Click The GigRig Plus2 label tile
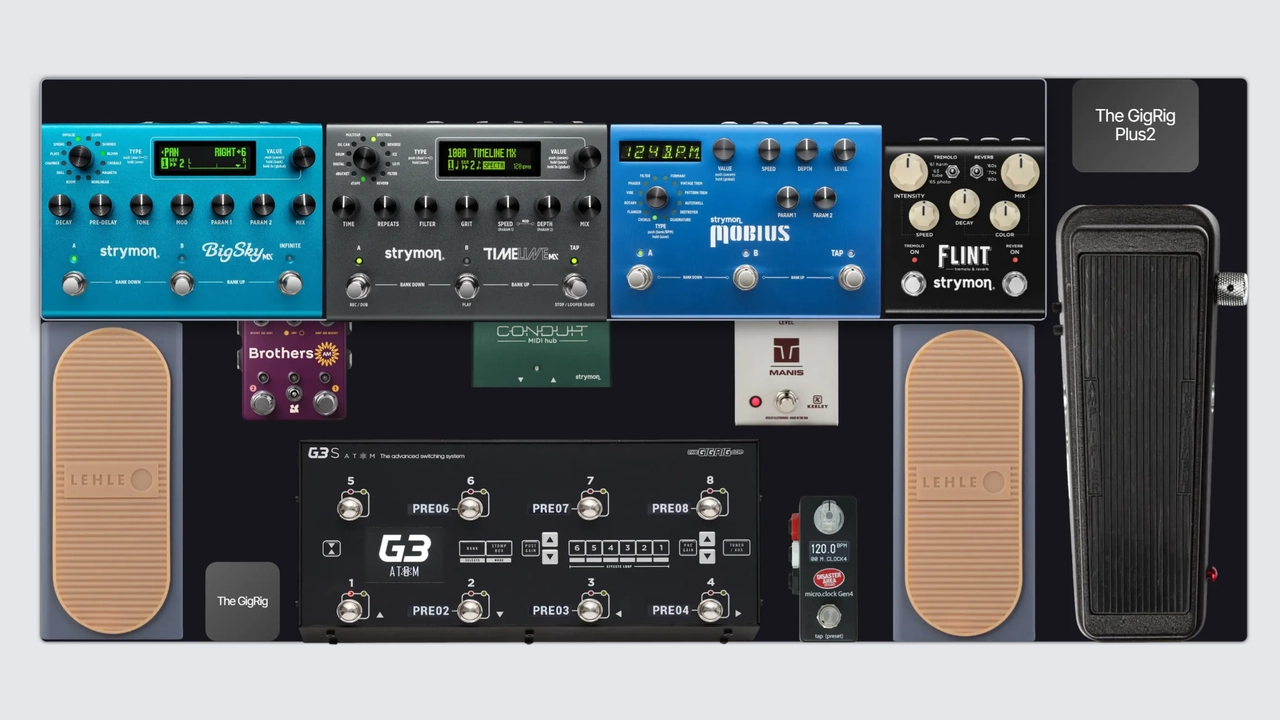Screen dimensions: 1280x720 point(1135,125)
